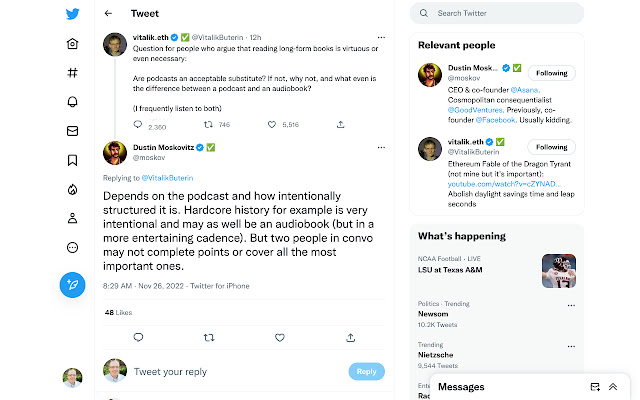Open more options on vitalik.eth's tweet
Image resolution: width=640 pixels, height=400 pixels.
(381, 38)
